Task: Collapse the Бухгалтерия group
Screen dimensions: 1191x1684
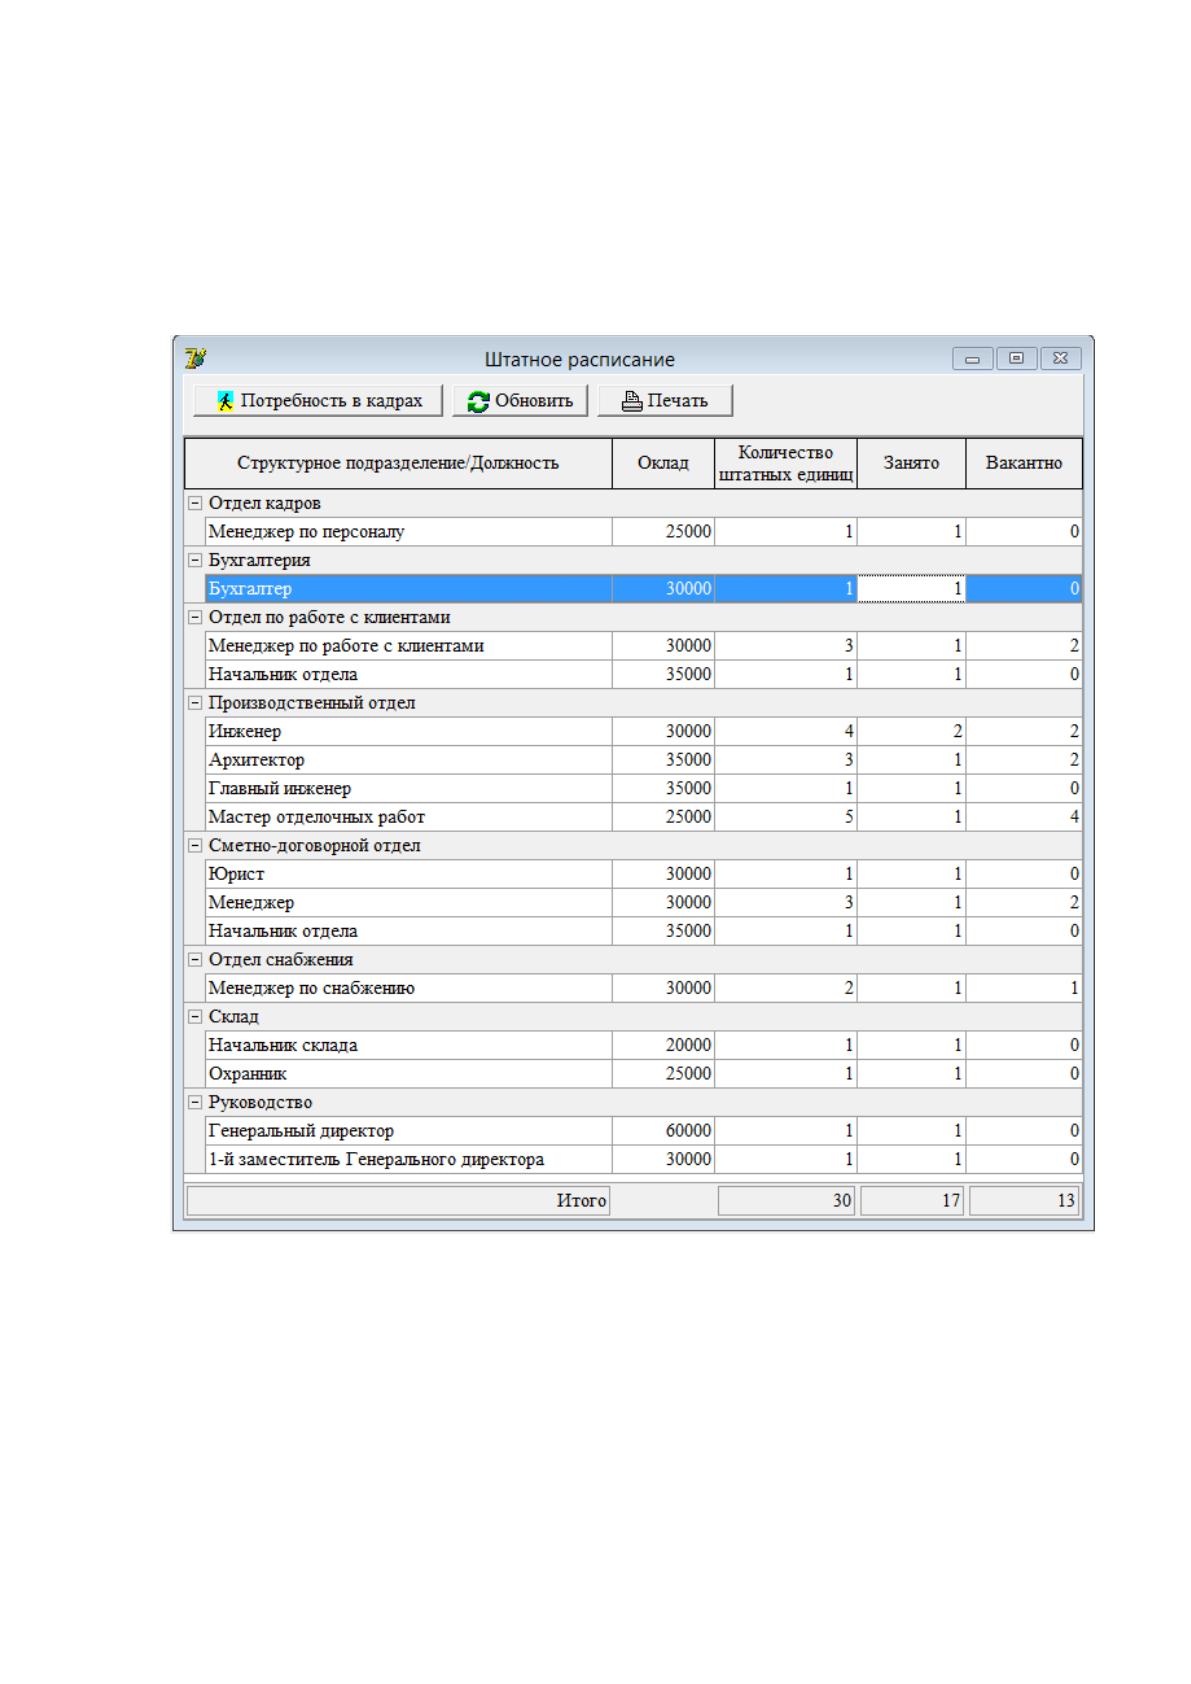Action: (195, 560)
